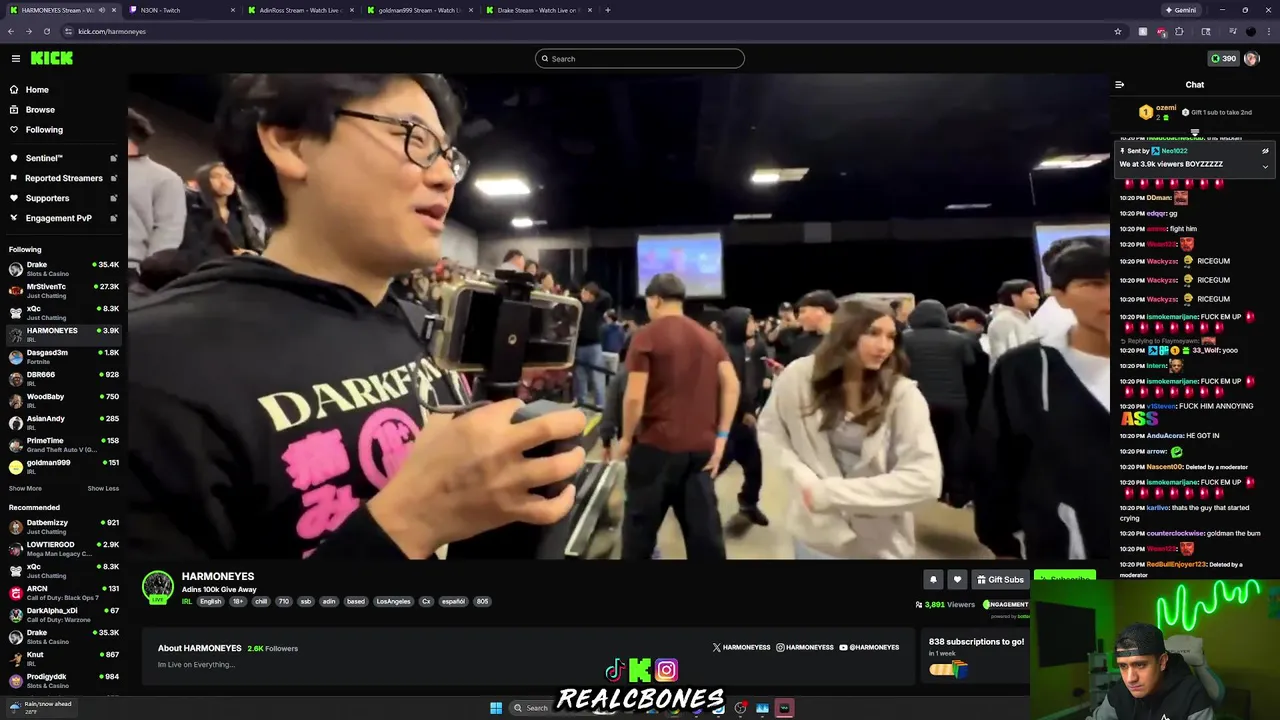Open user profile avatar menu
Viewport: 1280px width, 720px height.
(x=1252, y=58)
